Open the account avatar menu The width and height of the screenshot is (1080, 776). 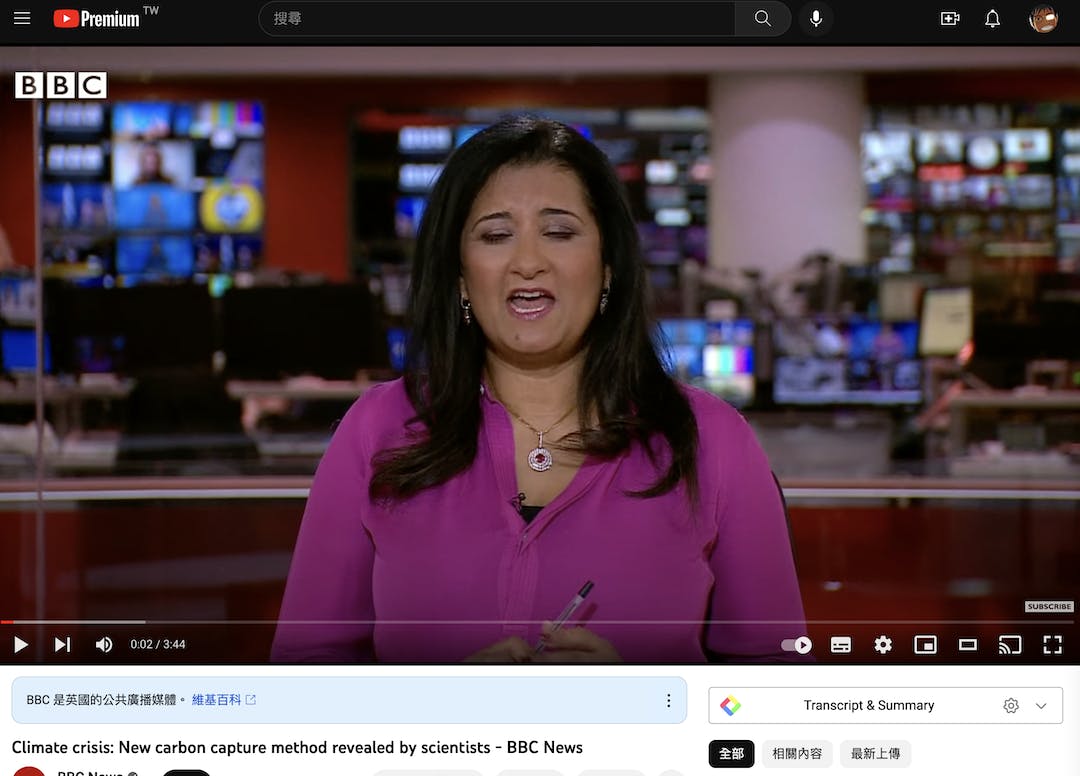coord(1043,19)
